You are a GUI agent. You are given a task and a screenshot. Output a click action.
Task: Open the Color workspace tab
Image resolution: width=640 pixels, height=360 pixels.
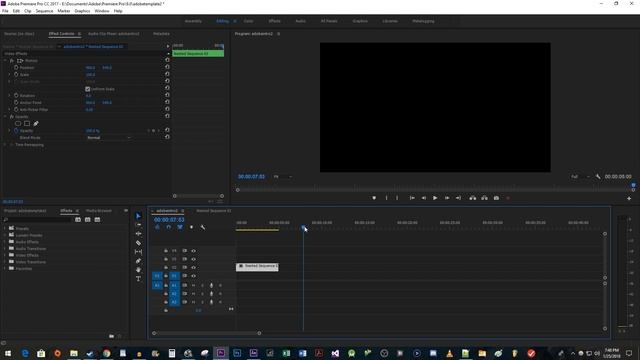249,21
